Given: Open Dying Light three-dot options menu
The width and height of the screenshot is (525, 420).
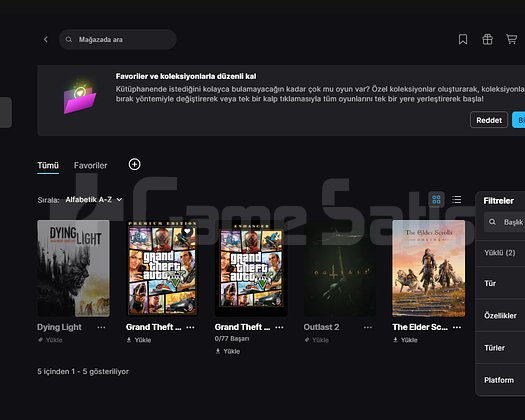Looking at the screenshot, I should [101, 327].
